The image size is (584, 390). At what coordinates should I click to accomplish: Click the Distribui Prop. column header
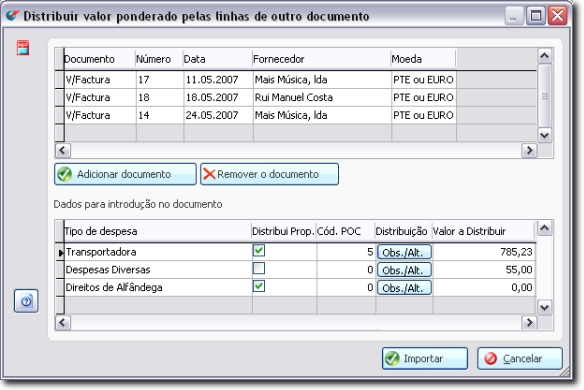[283, 231]
